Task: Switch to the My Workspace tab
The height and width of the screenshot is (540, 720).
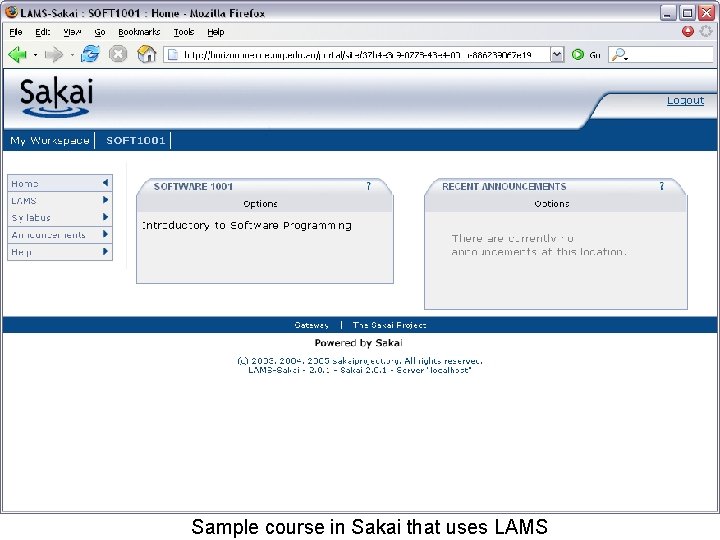Action: click(50, 141)
